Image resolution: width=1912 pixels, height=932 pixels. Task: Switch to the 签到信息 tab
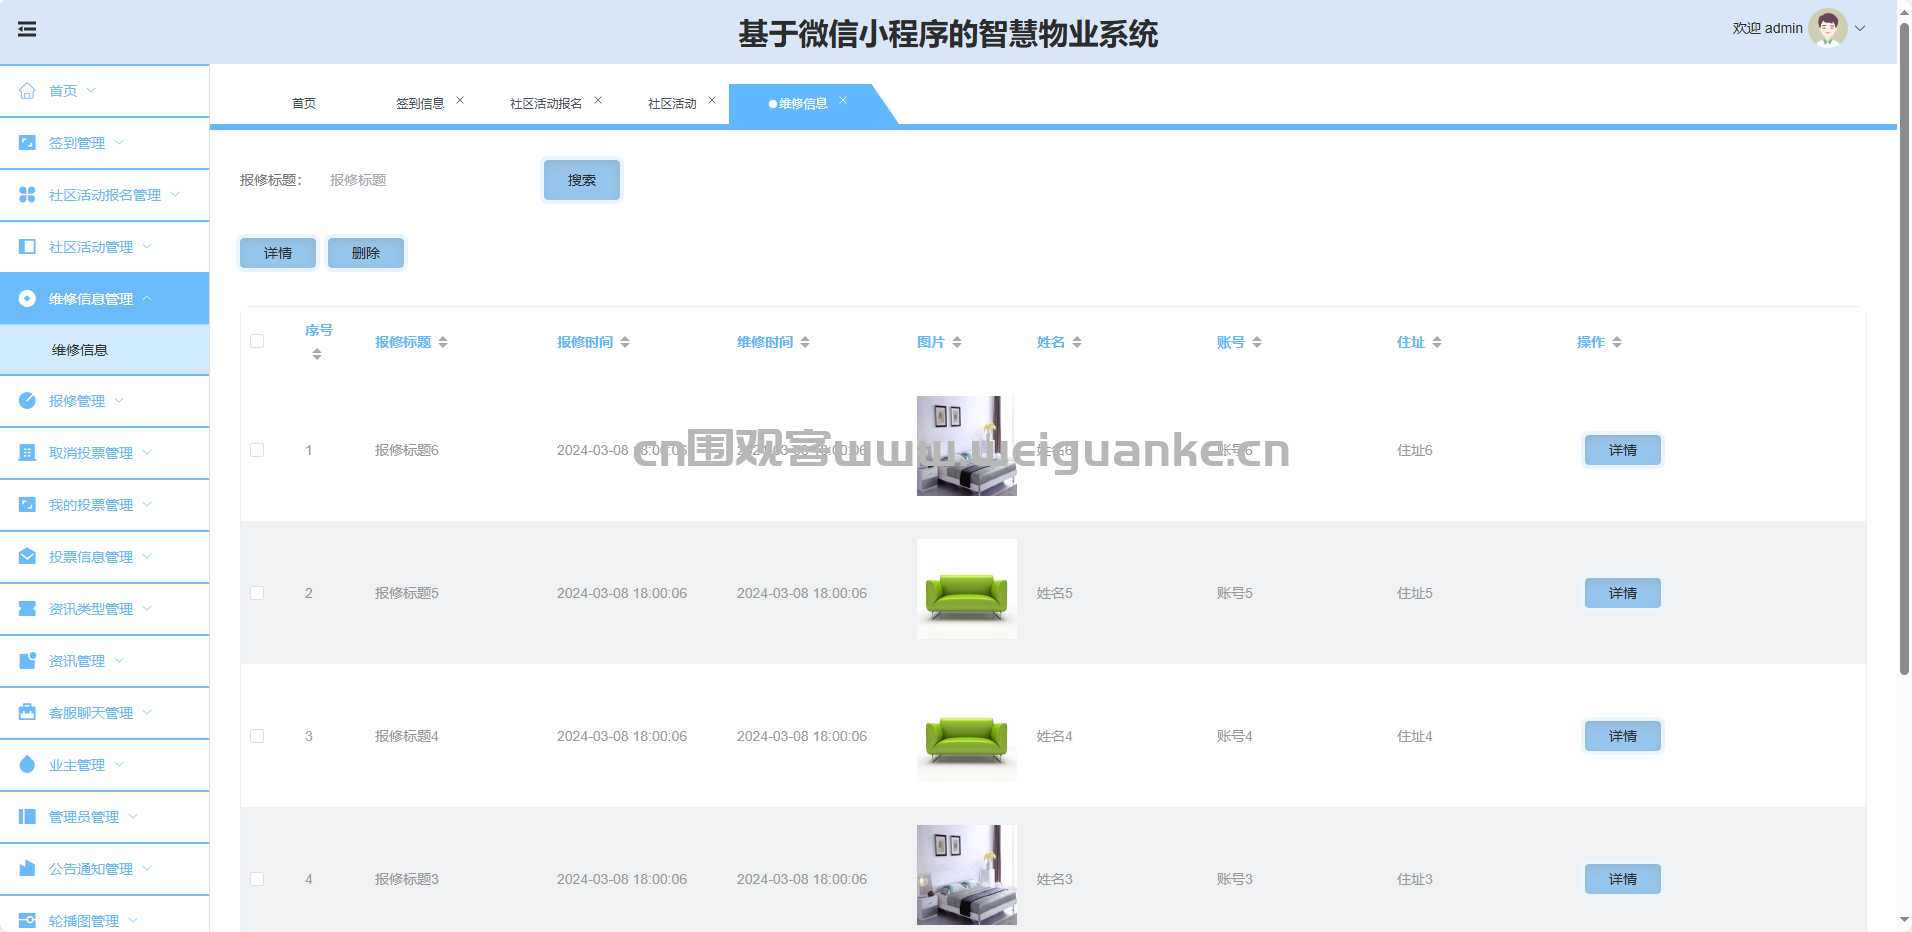click(x=419, y=104)
